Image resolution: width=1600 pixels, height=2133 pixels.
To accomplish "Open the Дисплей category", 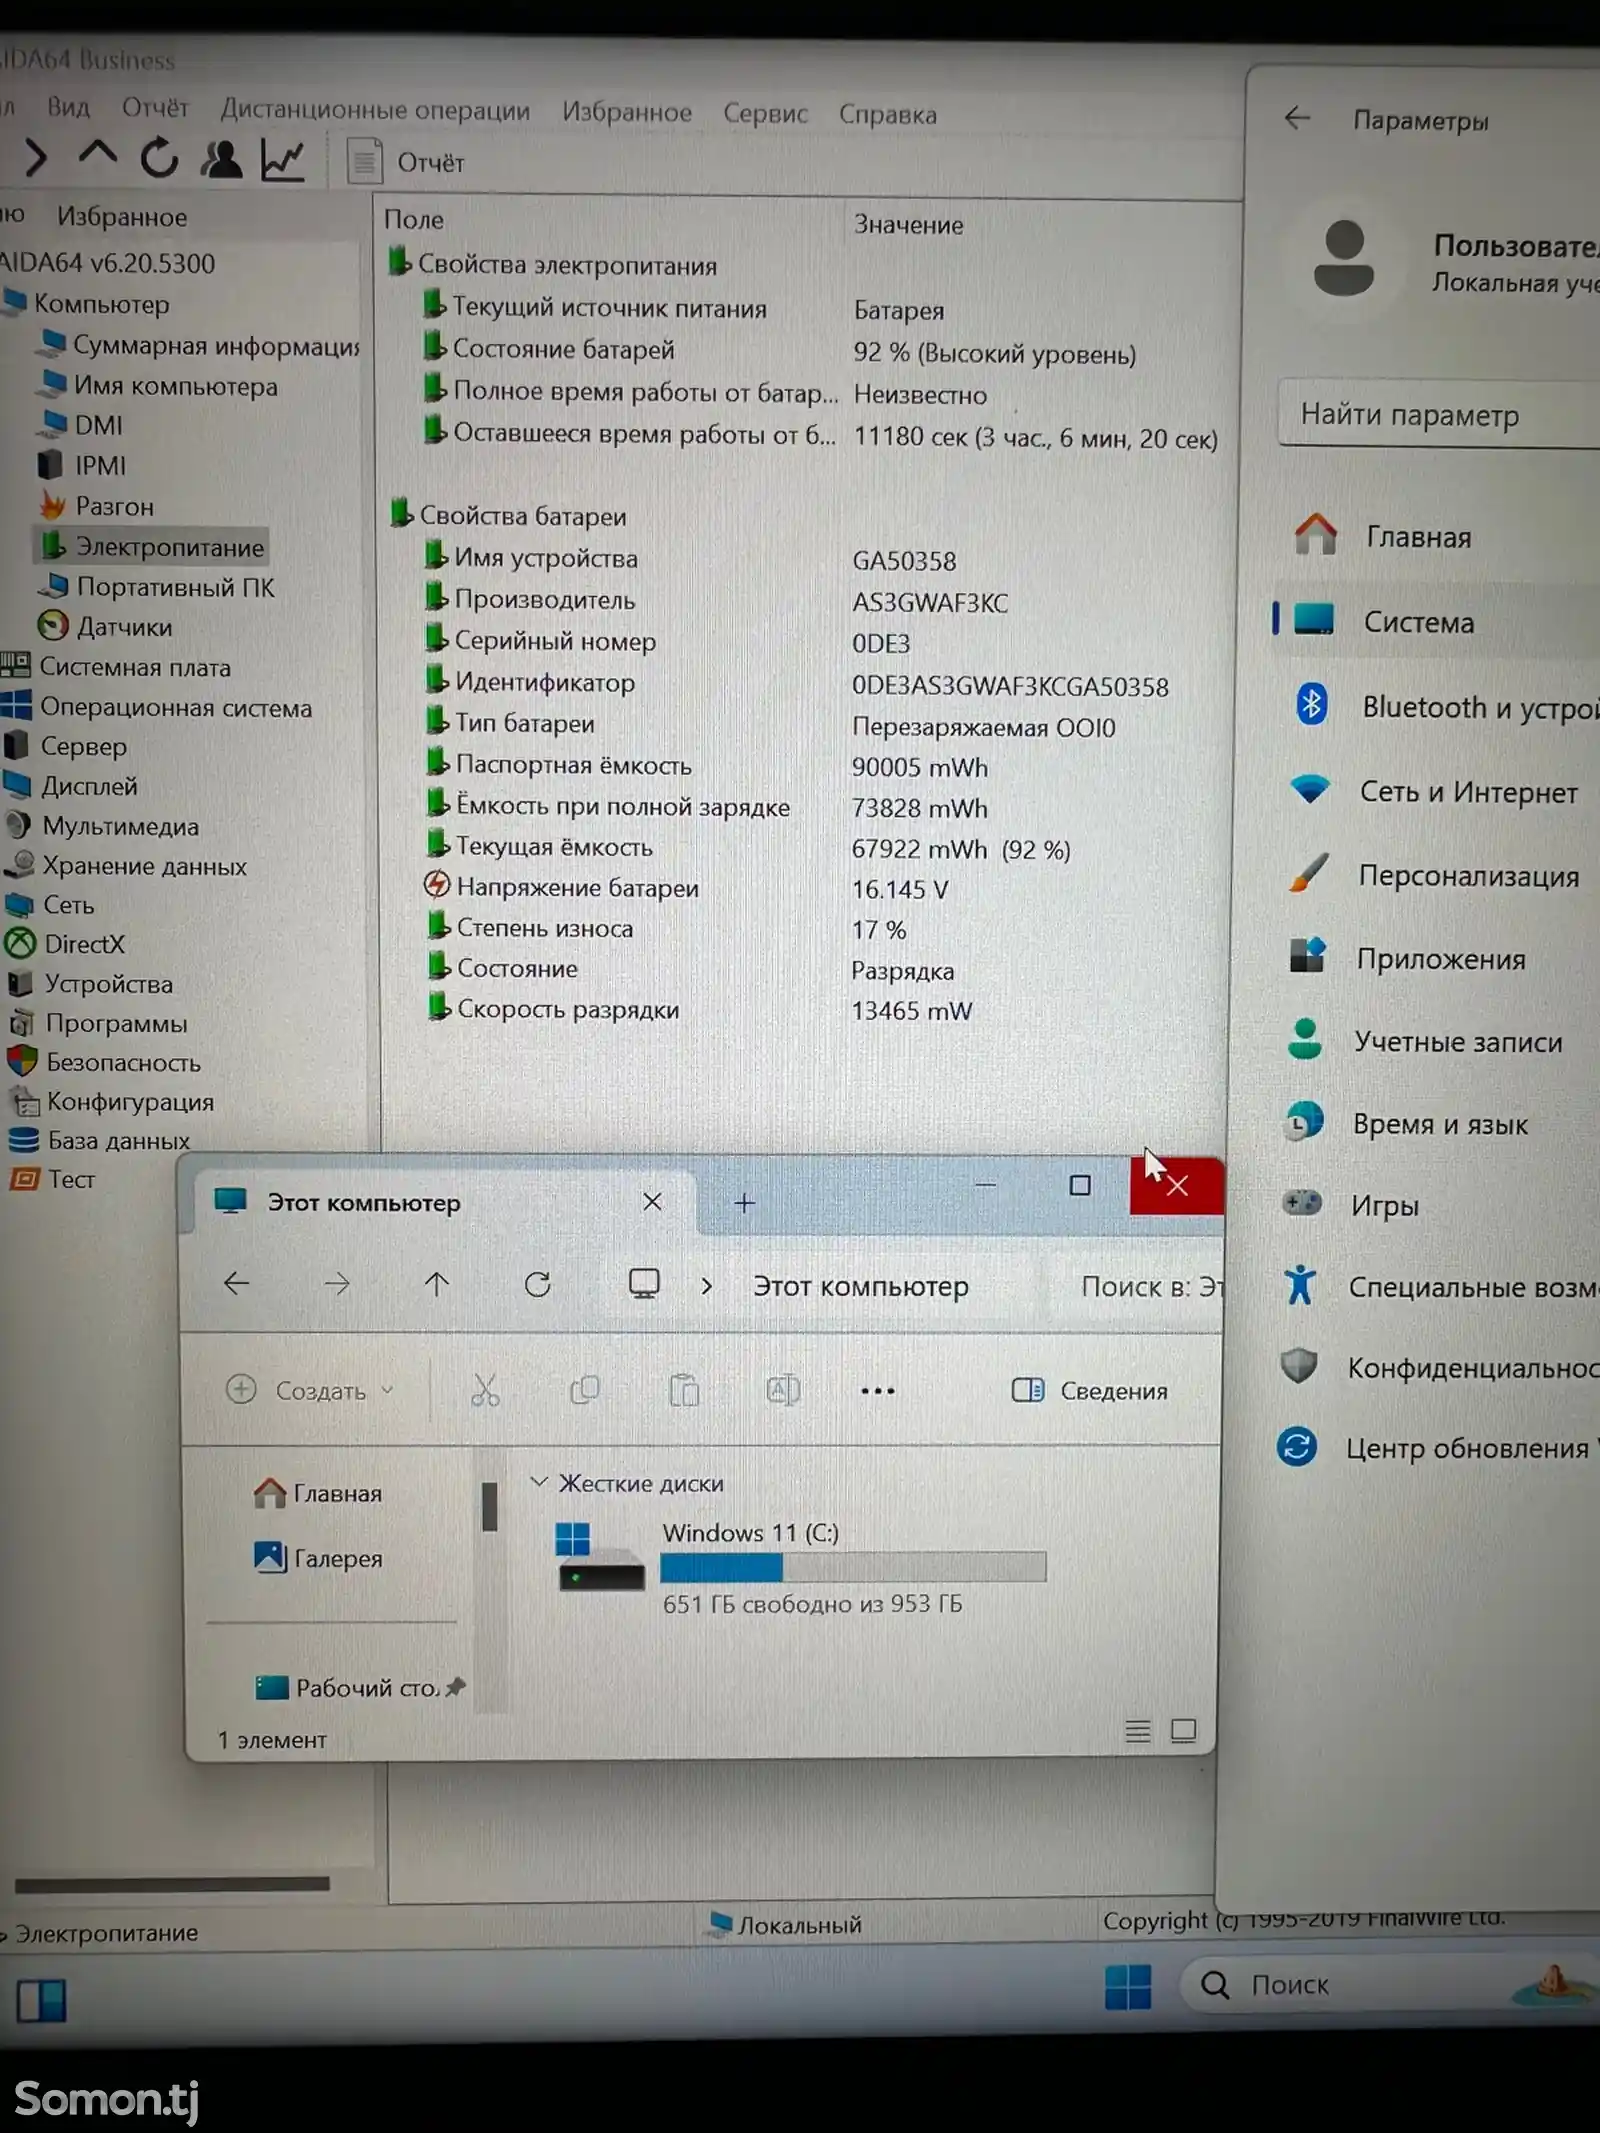I will tap(72, 786).
